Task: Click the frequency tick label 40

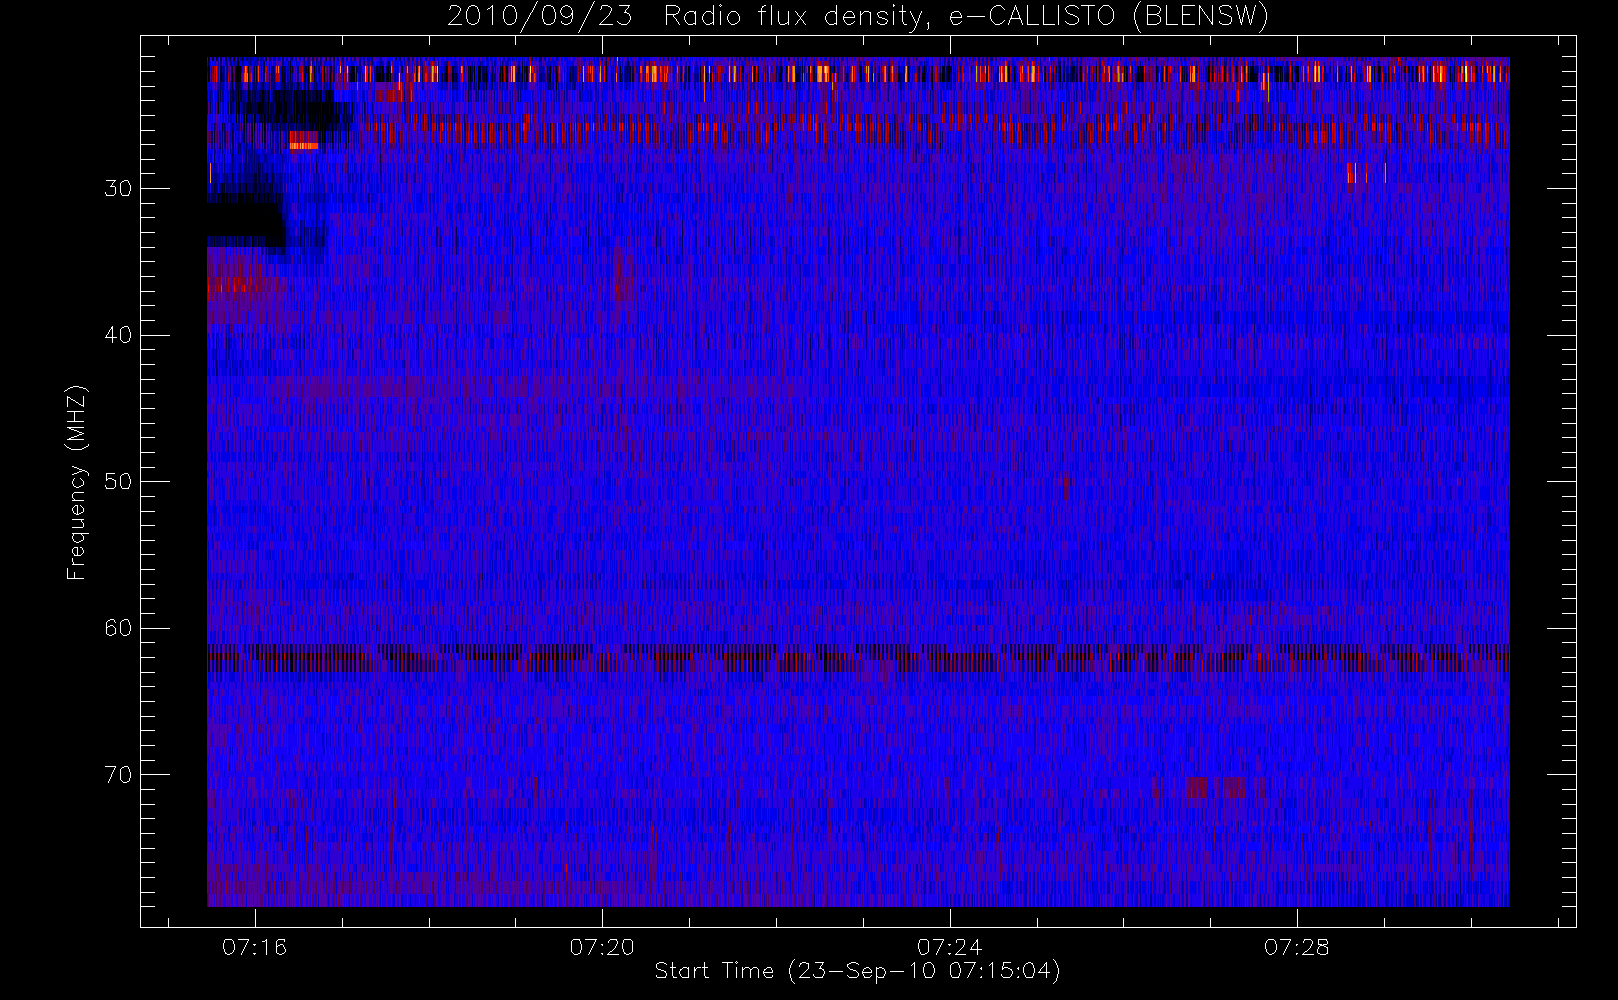Action: 118,335
